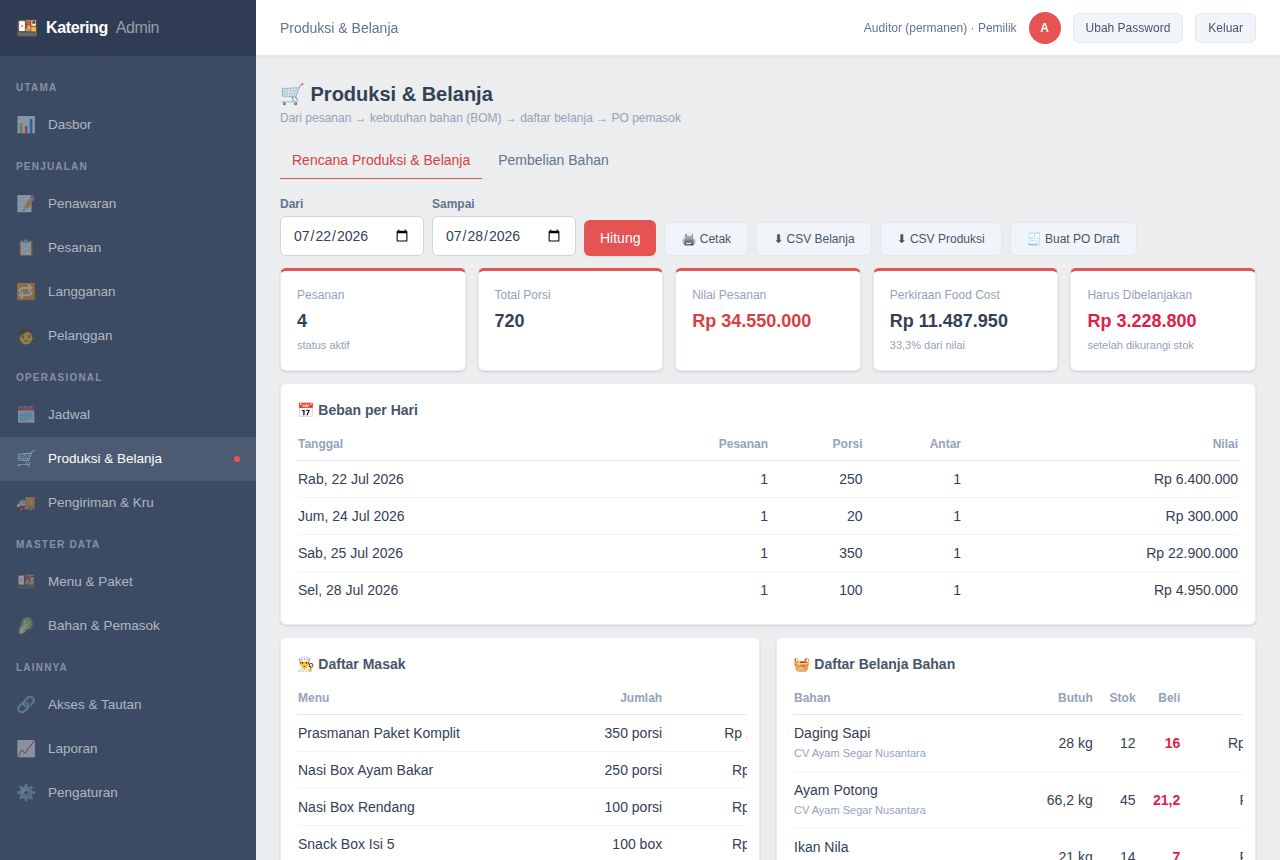Click value Rp 22.900.000 in Nilai column

[1192, 553]
